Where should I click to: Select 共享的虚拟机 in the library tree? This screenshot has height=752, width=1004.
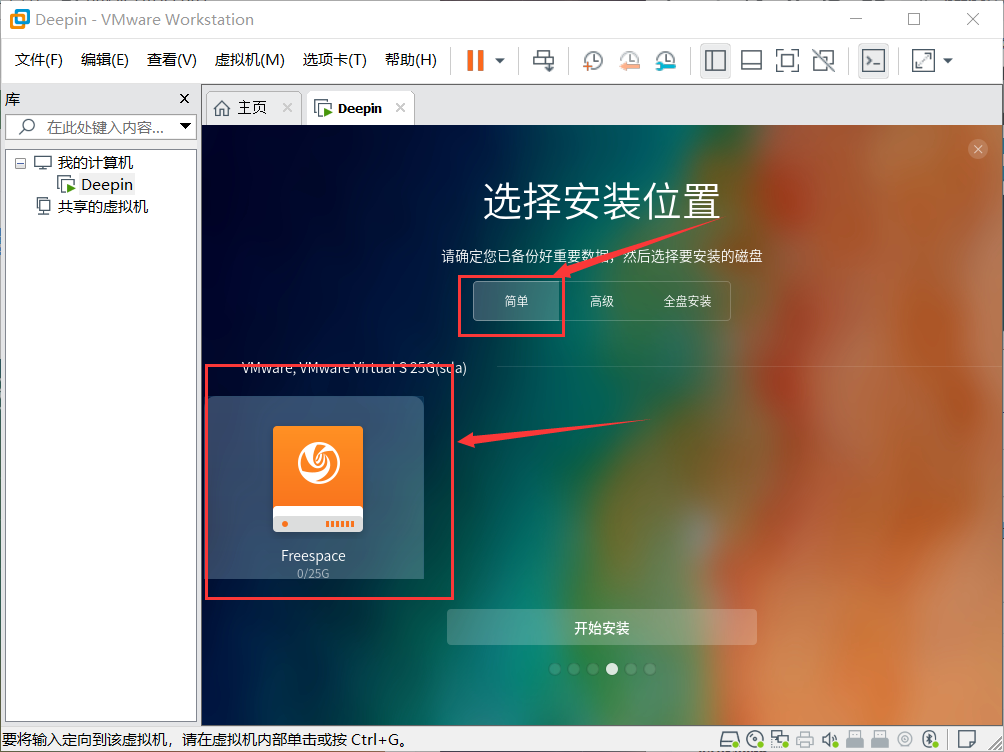point(102,207)
